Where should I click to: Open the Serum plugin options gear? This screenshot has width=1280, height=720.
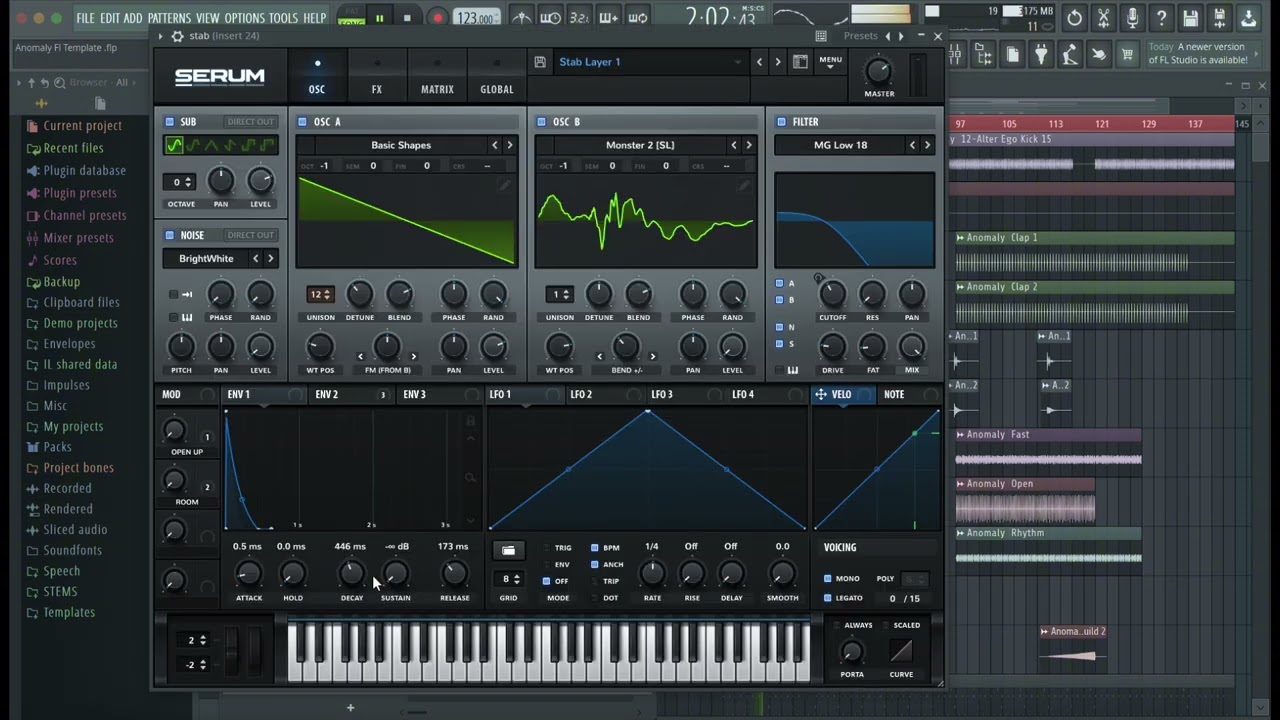tap(177, 36)
